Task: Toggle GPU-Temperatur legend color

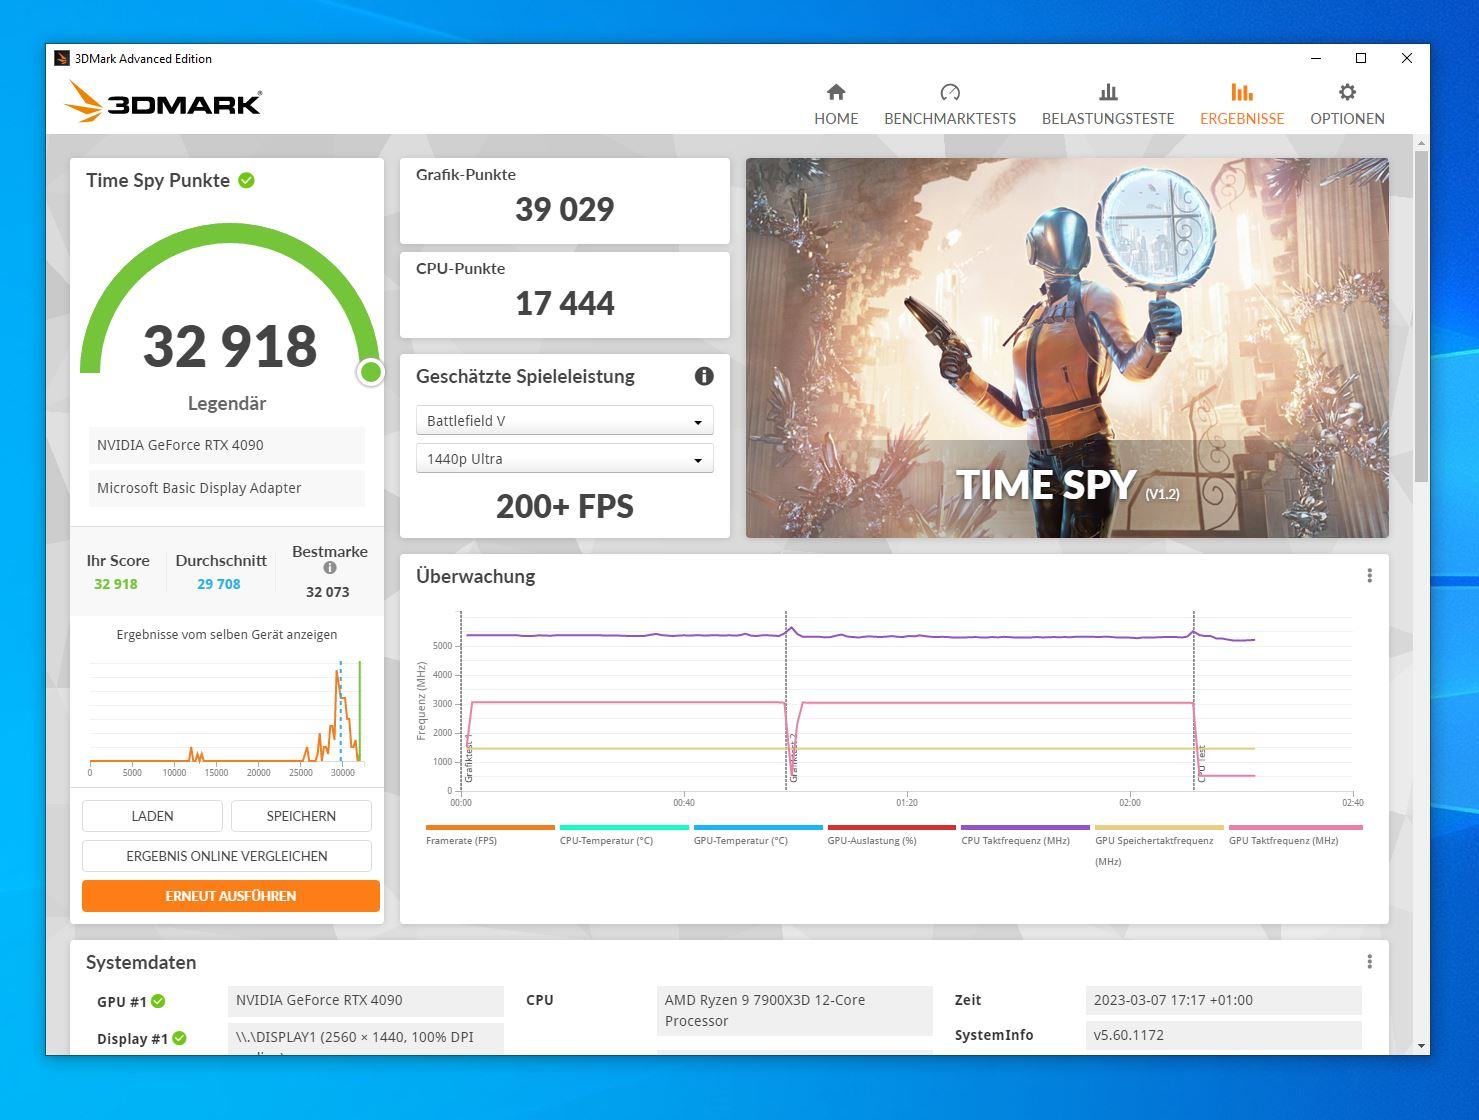Action: [758, 828]
